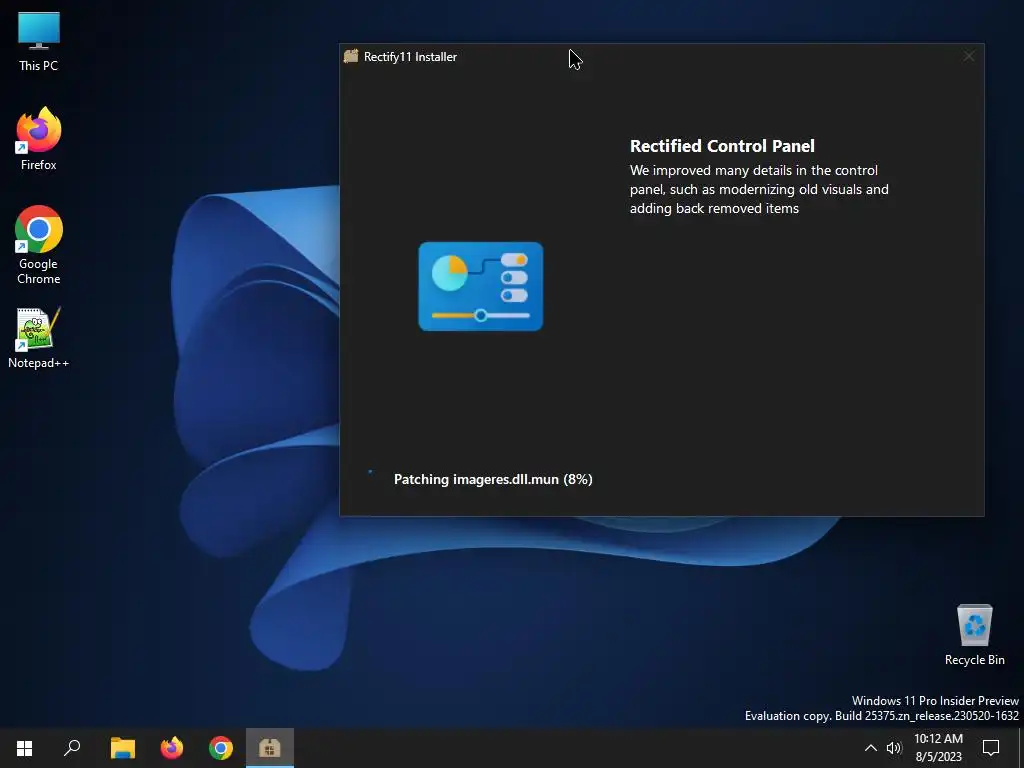This screenshot has width=1024, height=768.
Task: Click the Control Panel illustration image
Action: 481,286
